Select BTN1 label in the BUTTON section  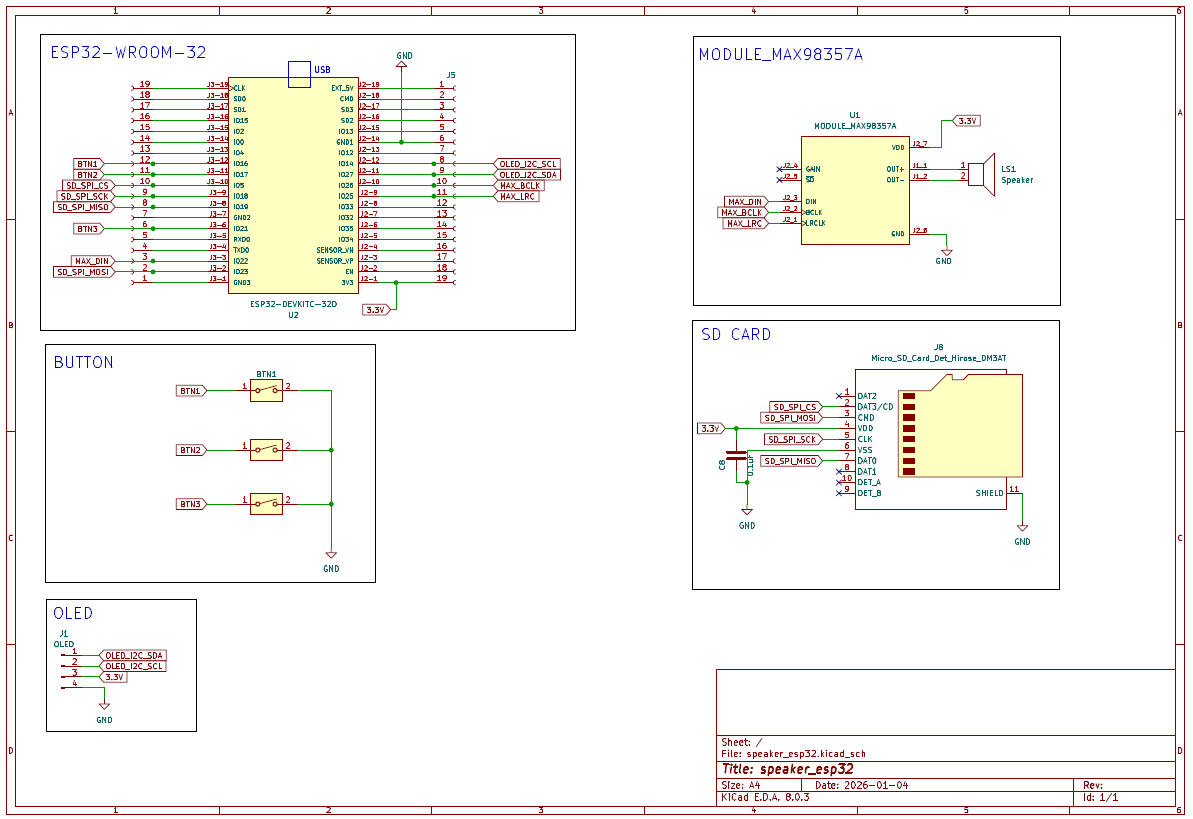point(191,390)
